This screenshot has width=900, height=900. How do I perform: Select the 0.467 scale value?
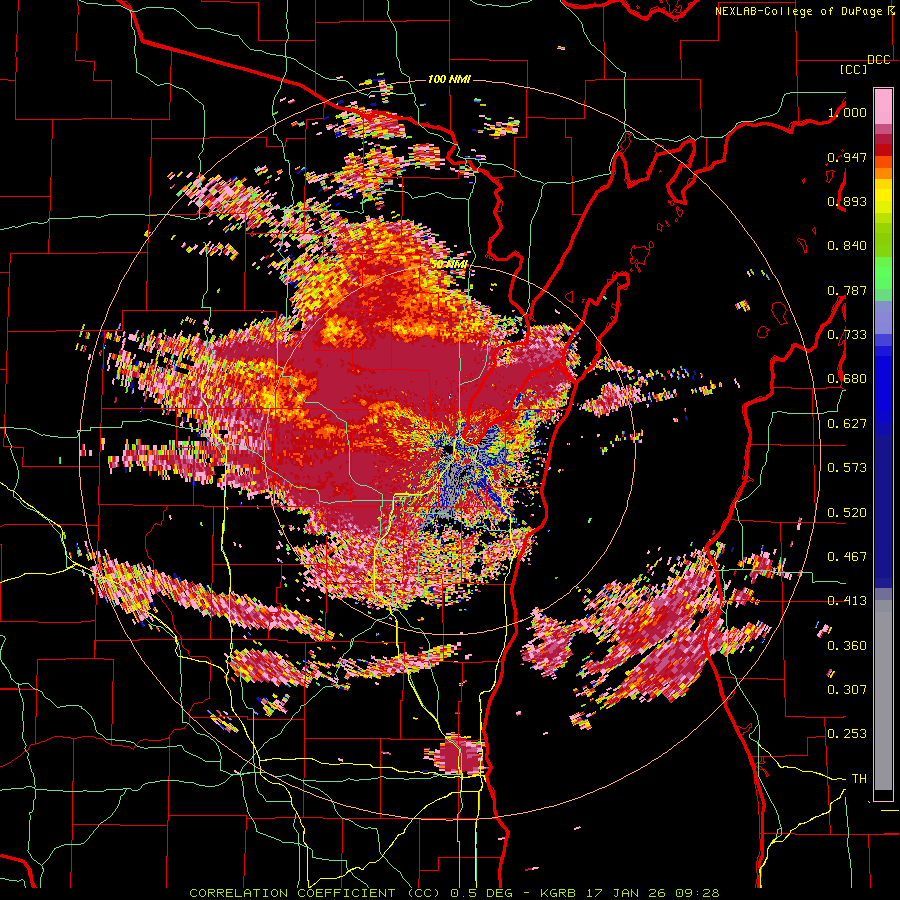click(847, 557)
